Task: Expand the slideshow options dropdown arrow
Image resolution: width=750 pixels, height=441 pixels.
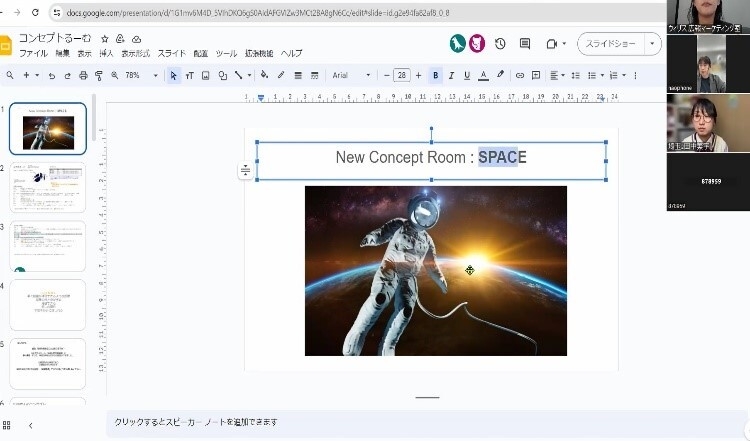Action: coord(652,44)
